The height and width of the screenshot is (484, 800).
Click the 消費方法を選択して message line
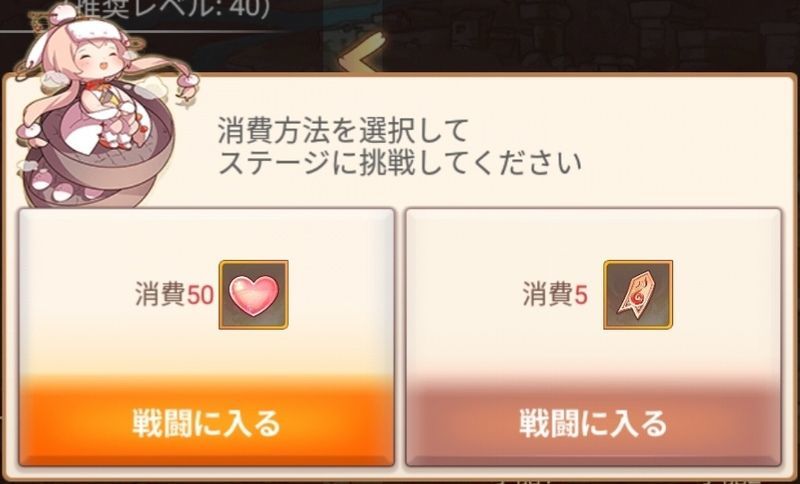[x=343, y=131]
